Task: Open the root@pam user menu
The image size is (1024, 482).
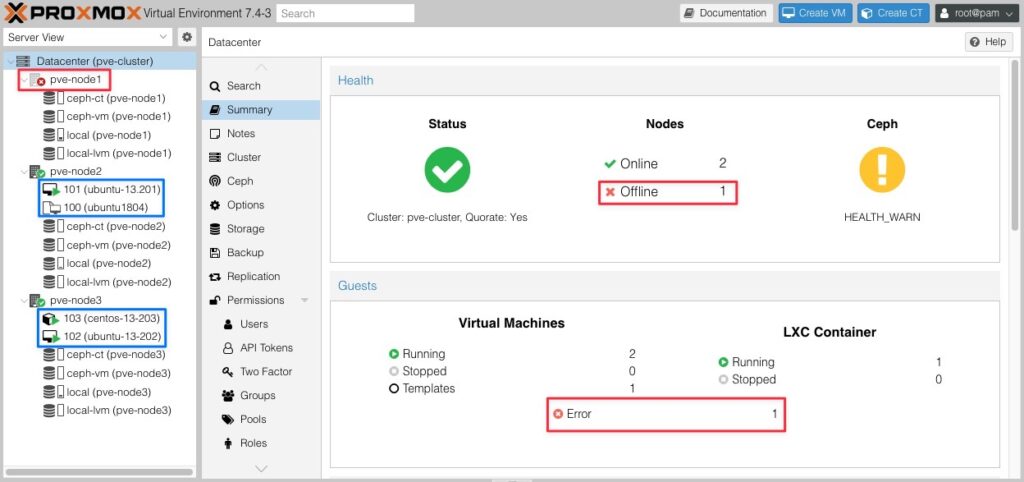Action: pos(978,13)
